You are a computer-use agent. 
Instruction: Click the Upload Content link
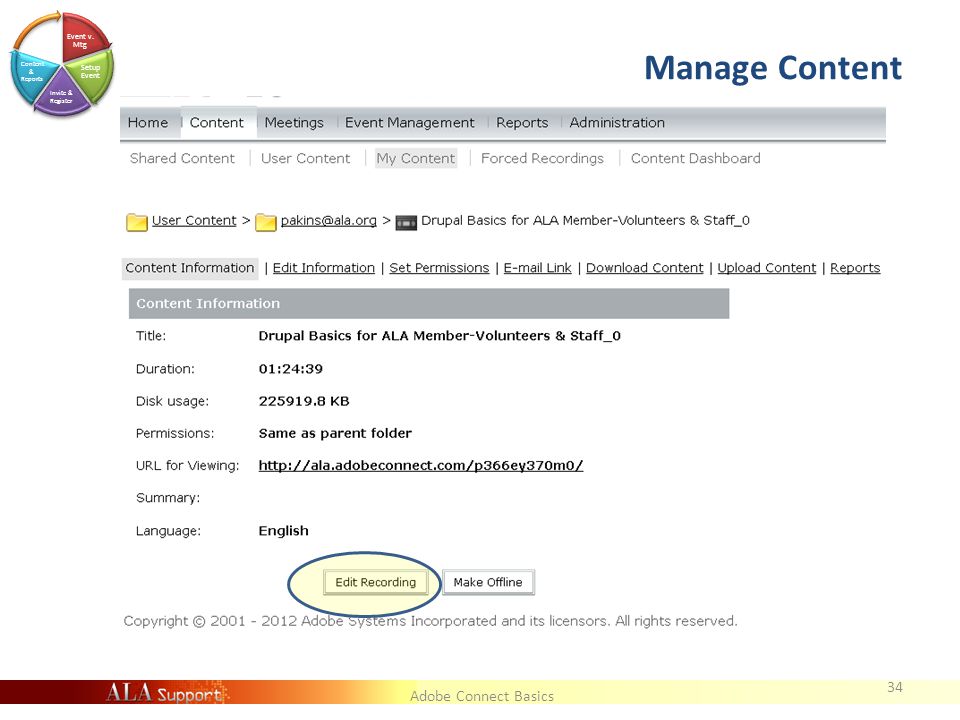point(767,268)
